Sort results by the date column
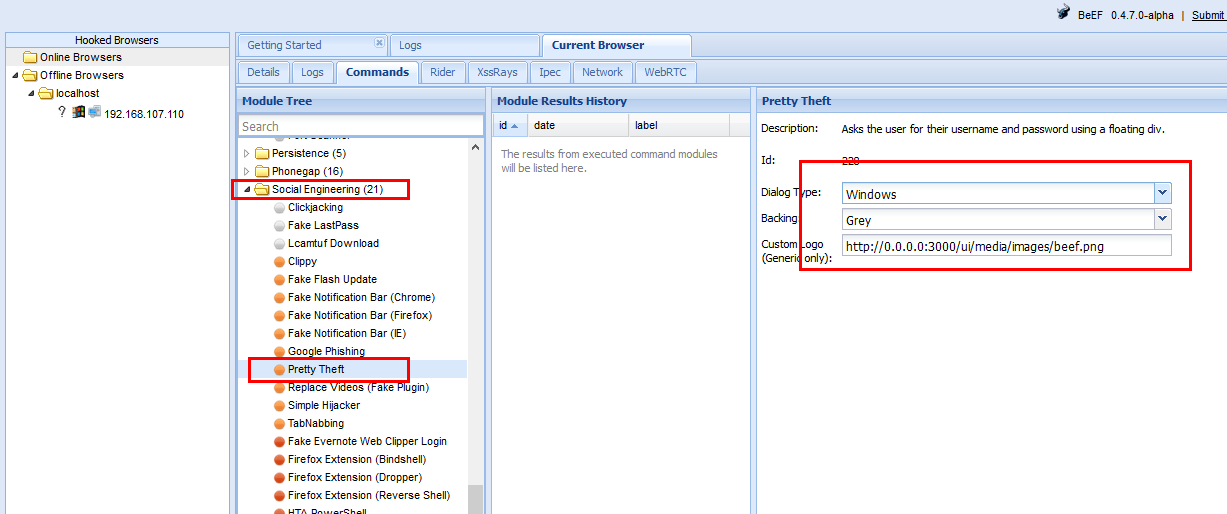This screenshot has height=514, width=1227. click(579, 125)
